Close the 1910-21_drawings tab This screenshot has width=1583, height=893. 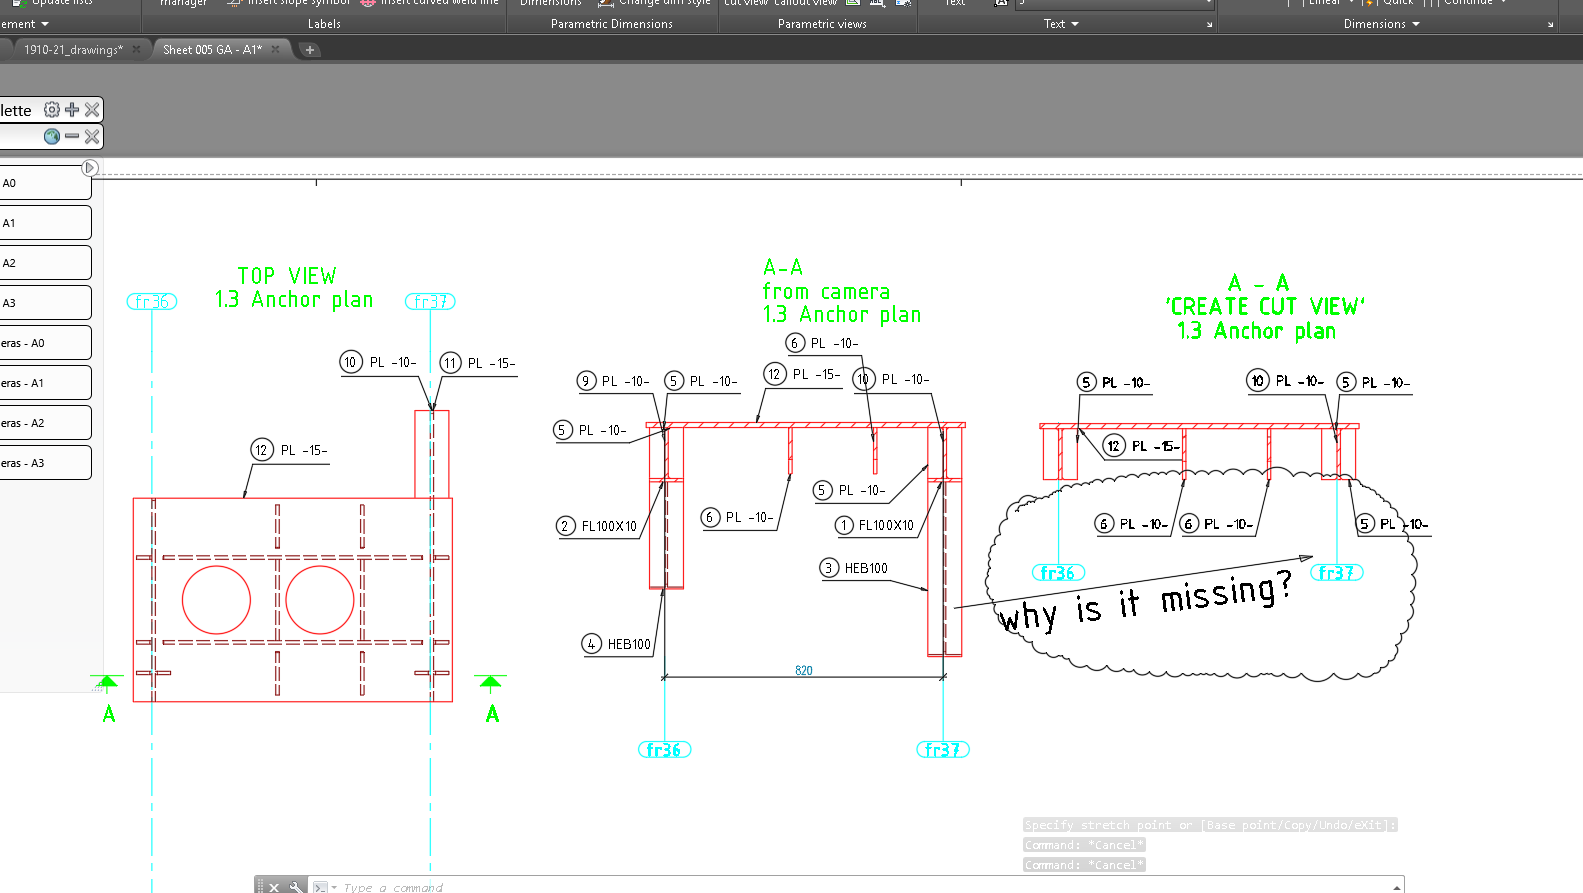click(x=137, y=49)
